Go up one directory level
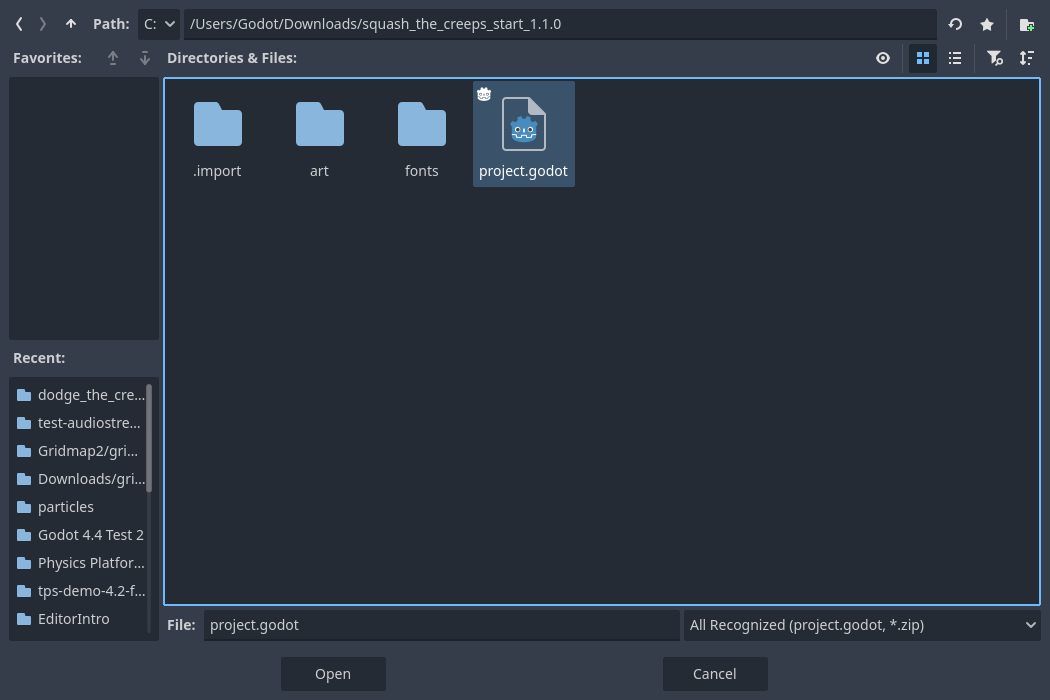The image size is (1050, 700). (x=70, y=24)
